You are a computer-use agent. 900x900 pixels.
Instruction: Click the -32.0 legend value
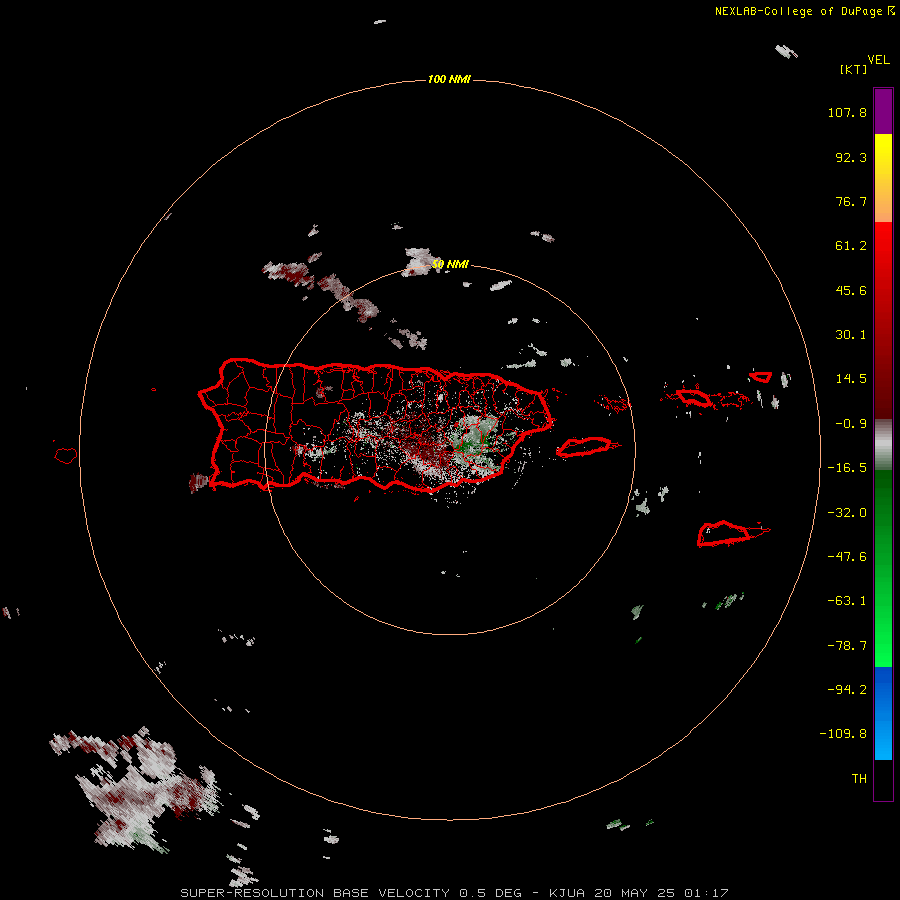click(847, 513)
